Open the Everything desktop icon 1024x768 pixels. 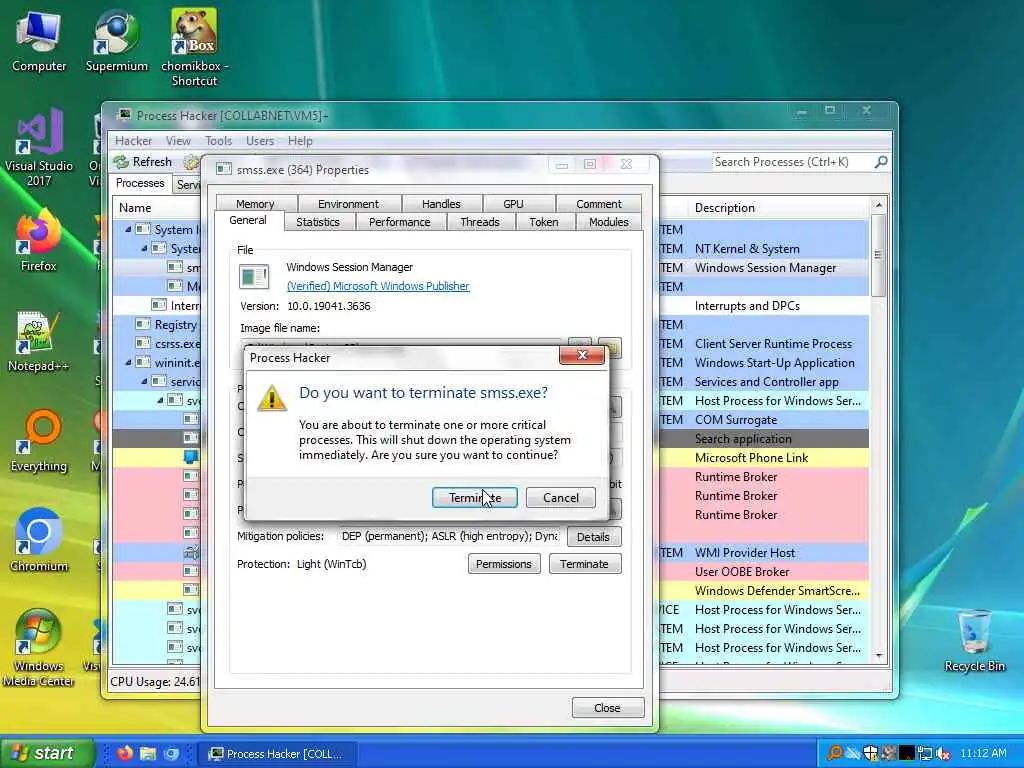(x=39, y=441)
